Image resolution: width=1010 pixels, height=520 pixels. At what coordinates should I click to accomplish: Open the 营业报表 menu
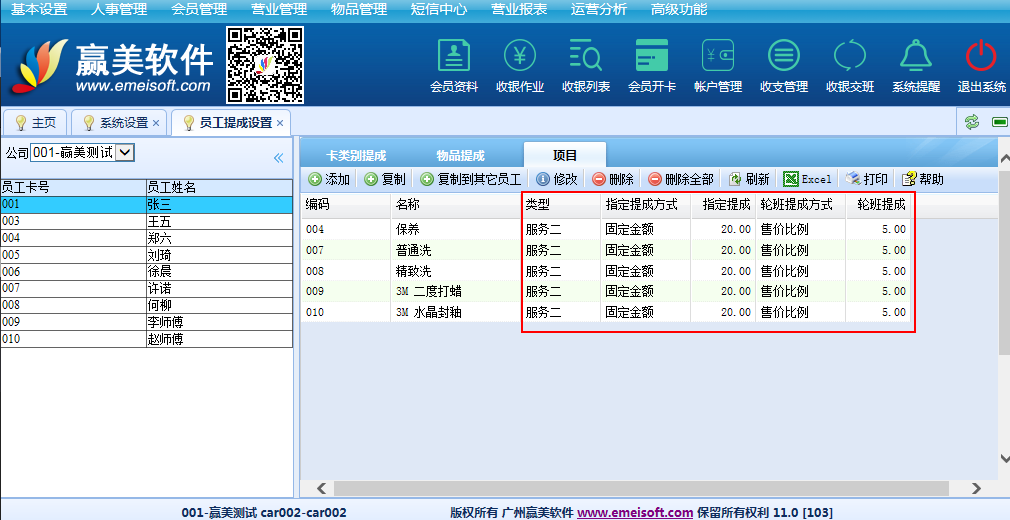tap(519, 10)
